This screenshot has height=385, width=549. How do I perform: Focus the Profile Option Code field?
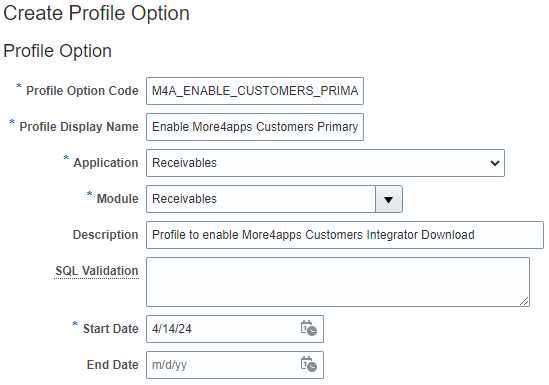point(255,91)
